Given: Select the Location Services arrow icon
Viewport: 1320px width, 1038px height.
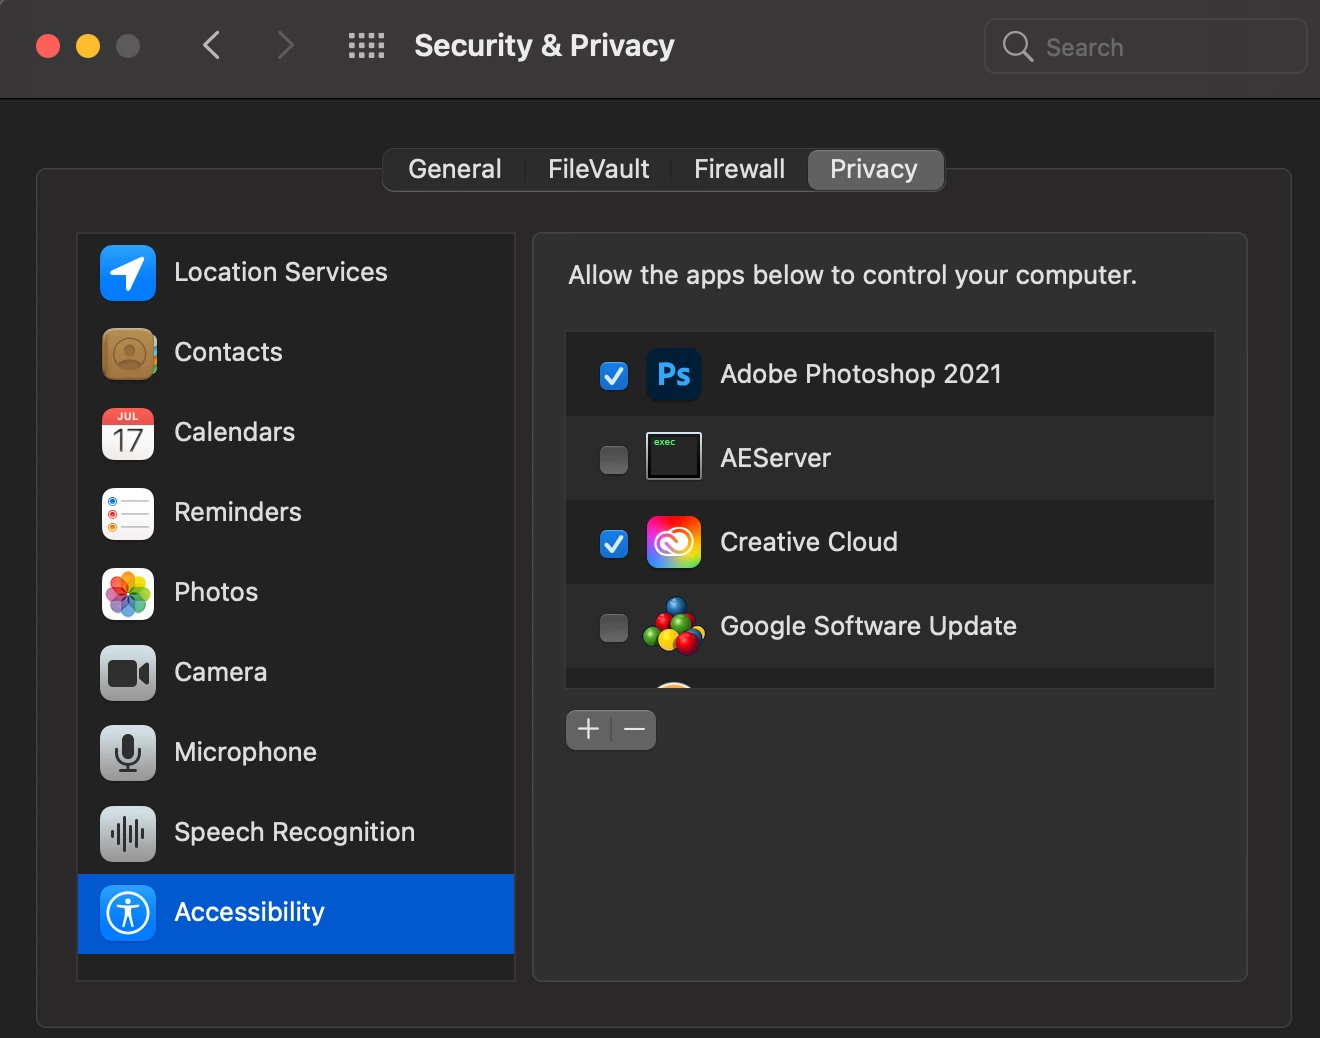Looking at the screenshot, I should [128, 273].
